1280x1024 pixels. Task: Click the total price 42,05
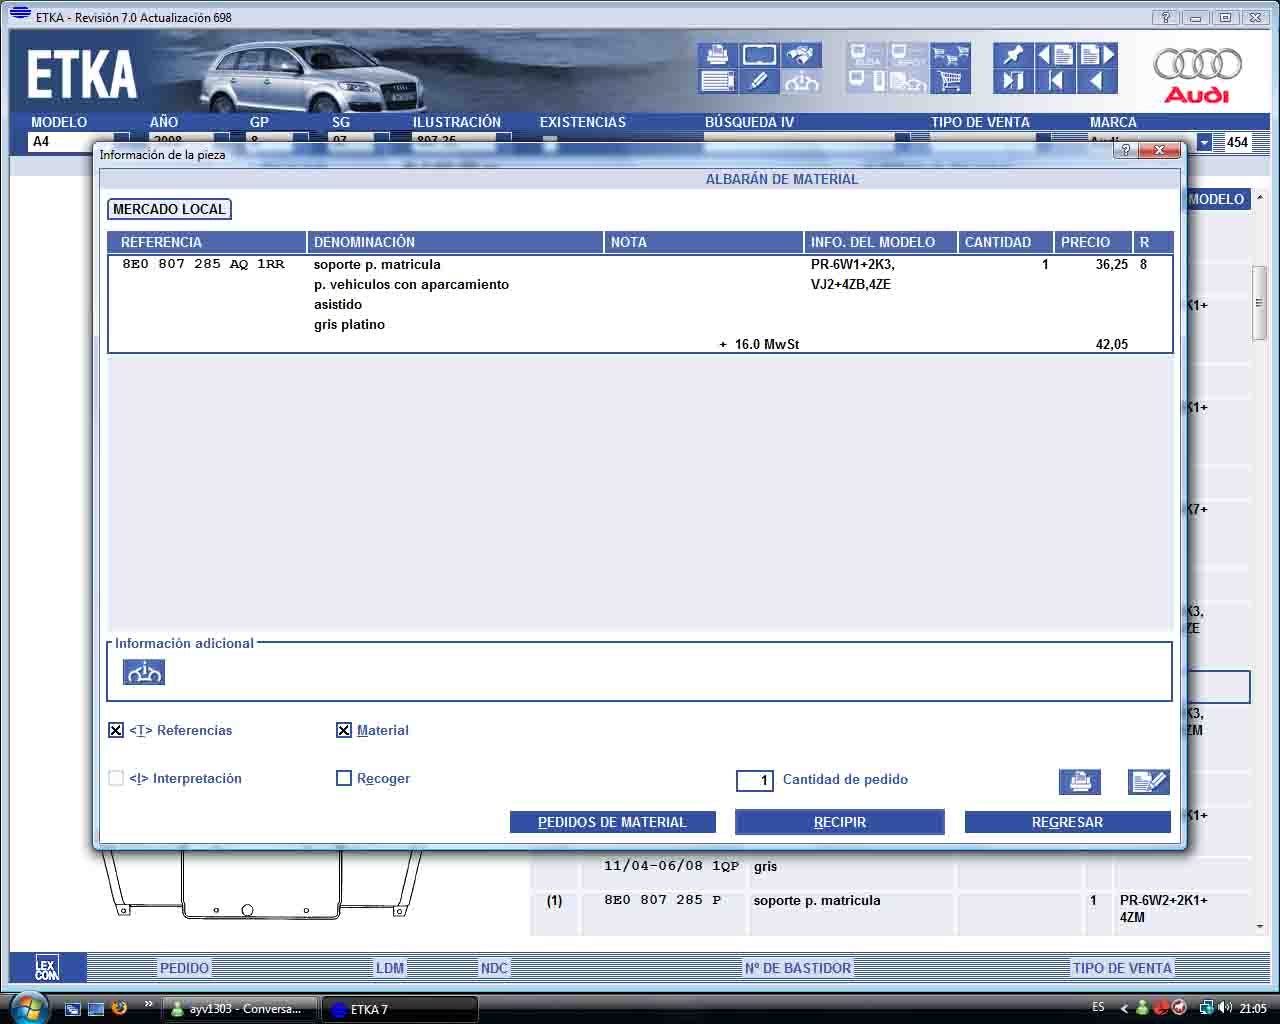[1111, 344]
